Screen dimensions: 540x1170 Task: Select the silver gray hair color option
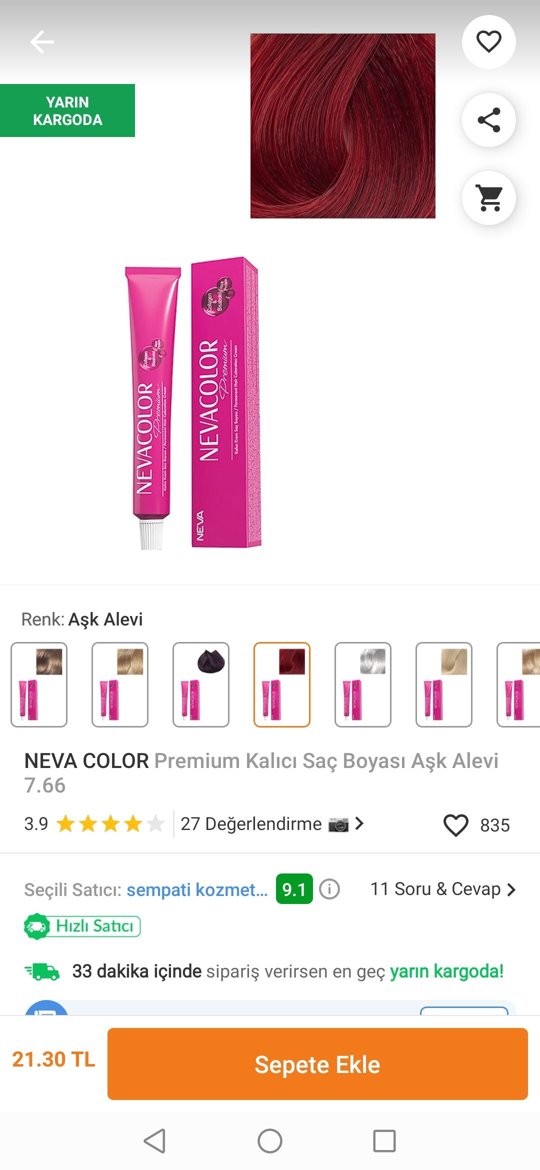[362, 684]
